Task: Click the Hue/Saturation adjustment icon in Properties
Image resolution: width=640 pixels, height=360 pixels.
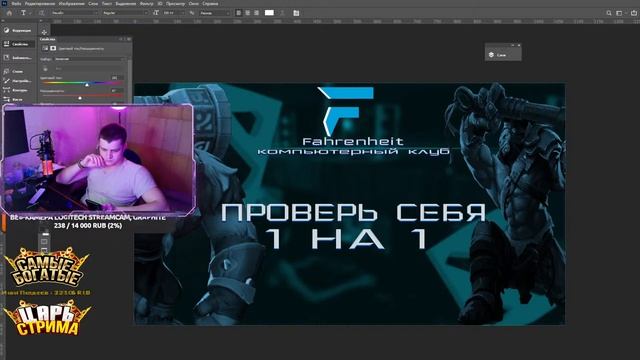Action: (45, 48)
